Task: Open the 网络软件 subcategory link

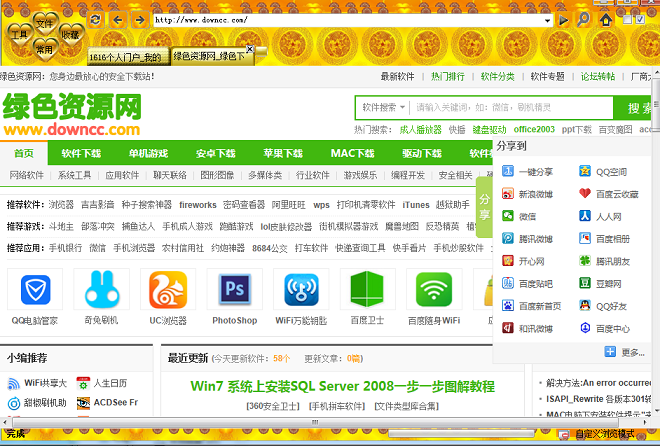Action: (27, 175)
